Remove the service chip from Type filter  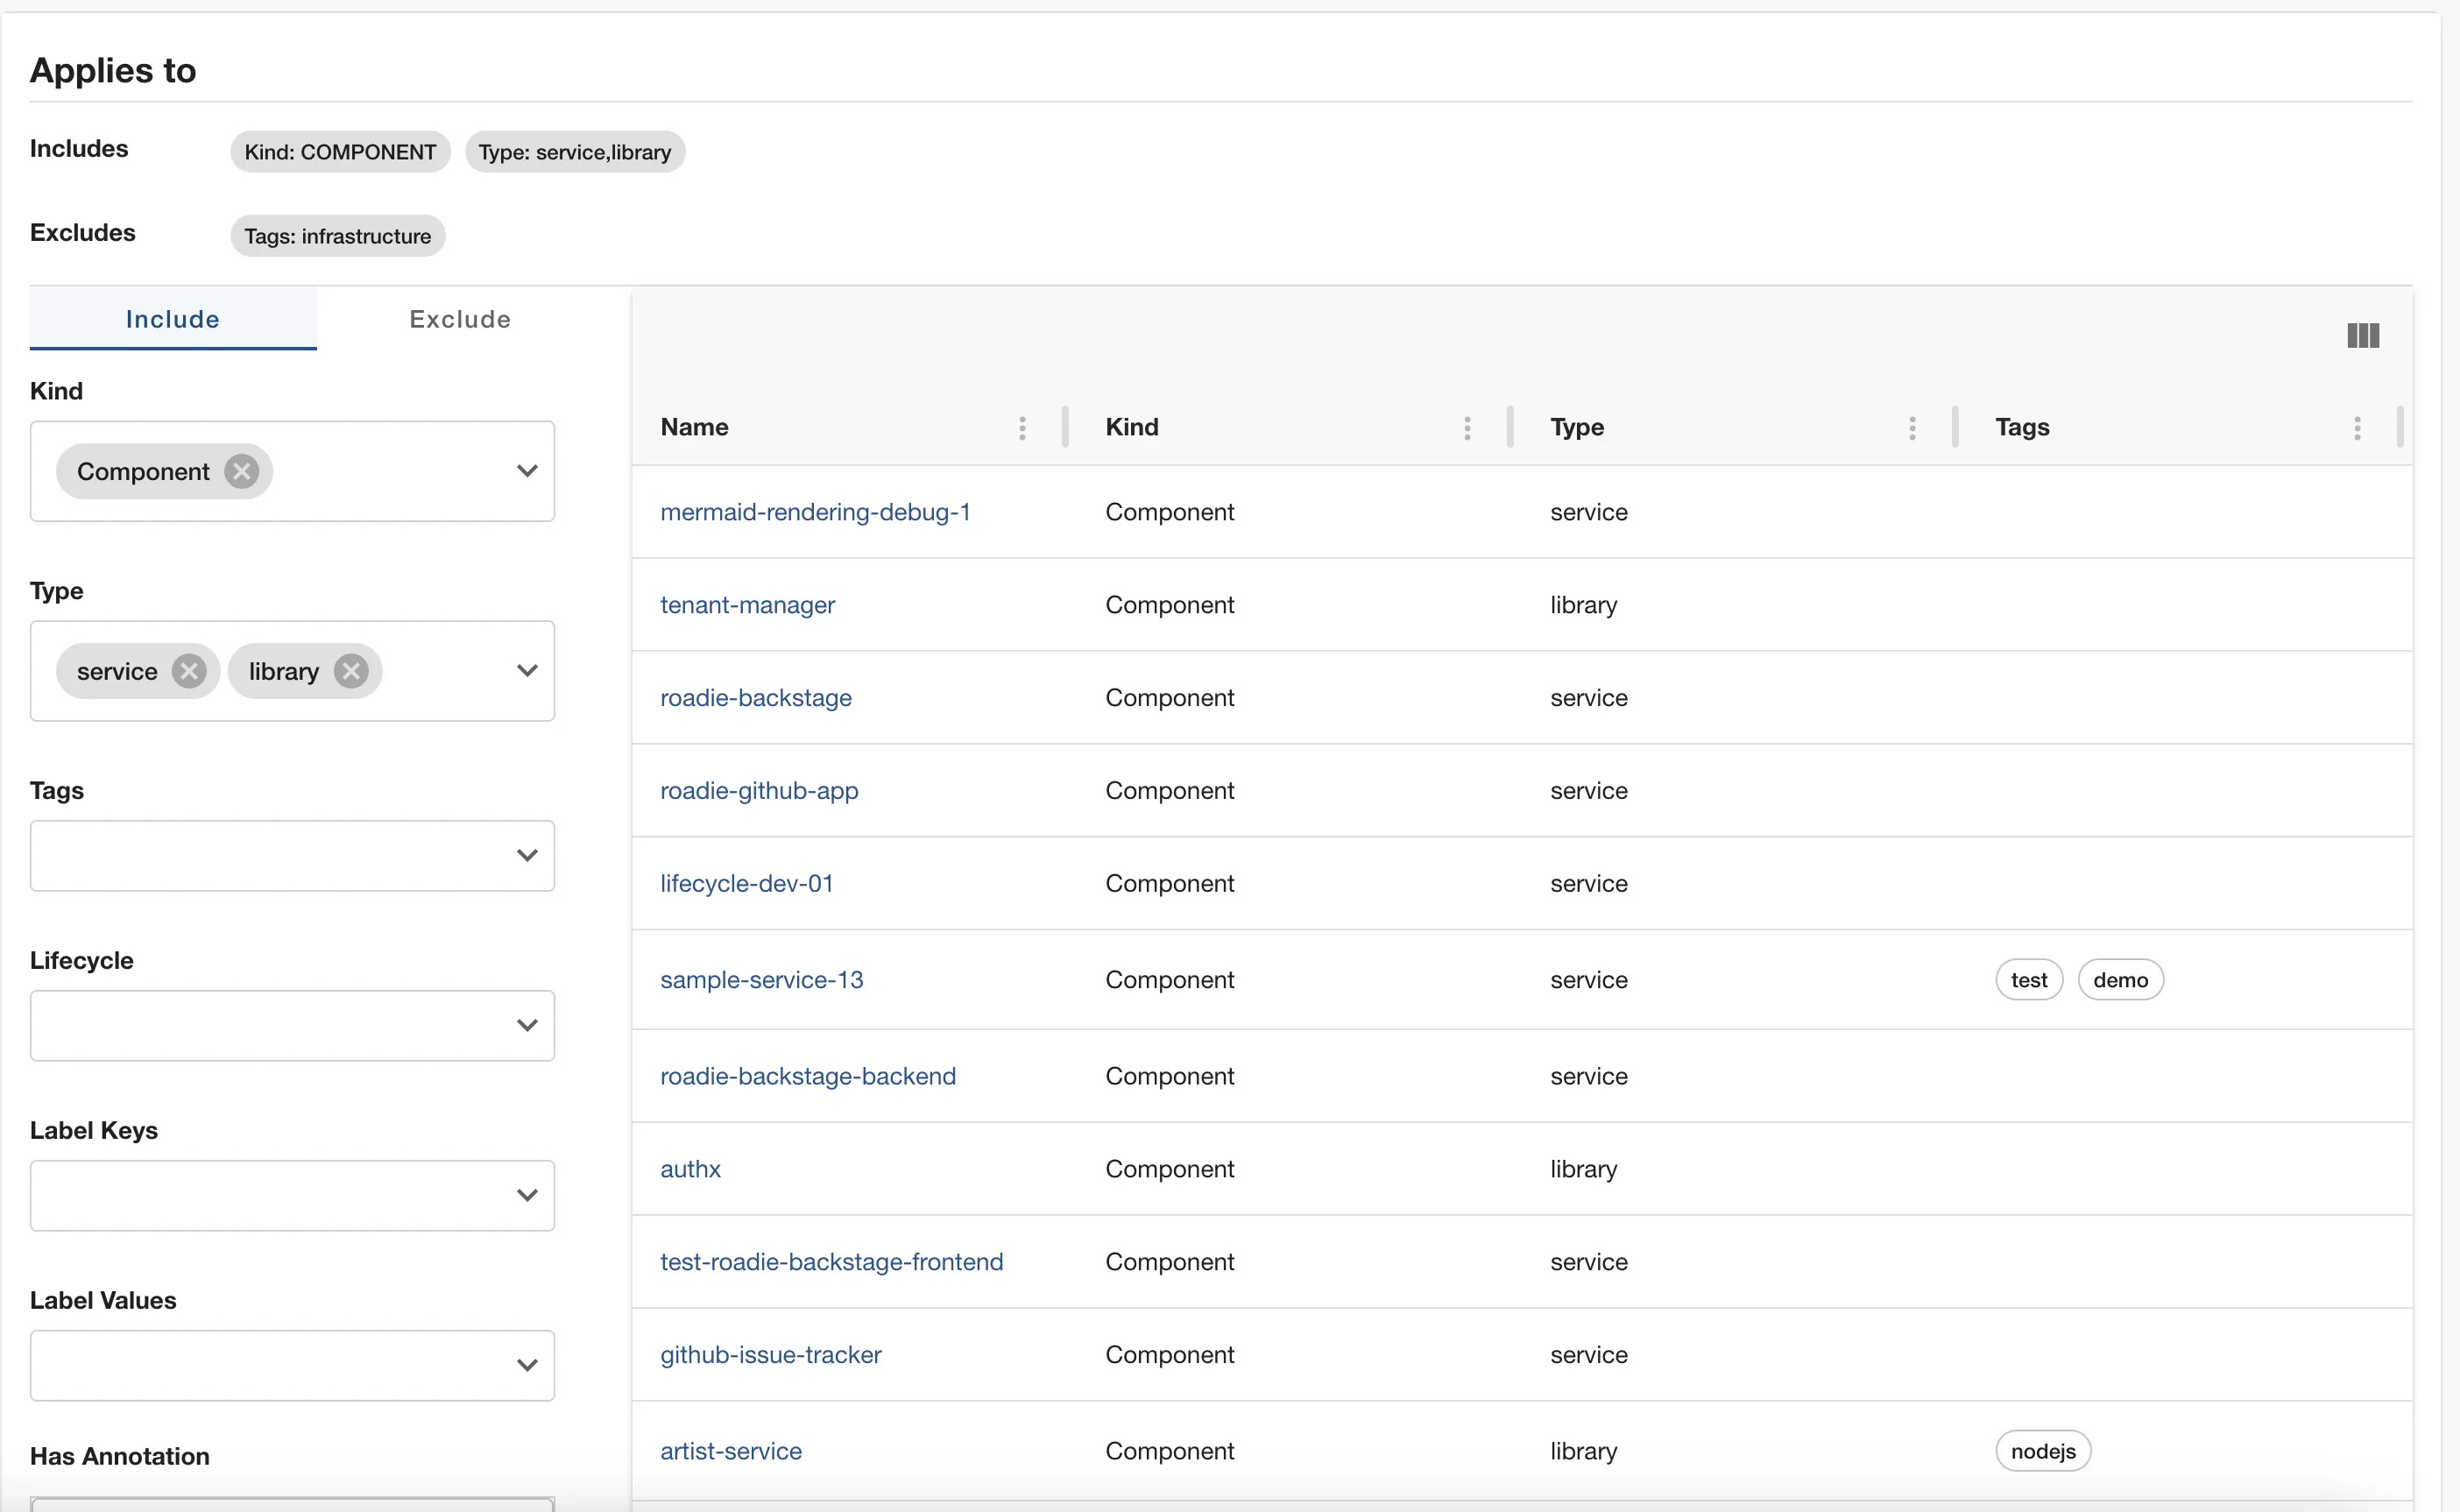pyautogui.click(x=190, y=671)
